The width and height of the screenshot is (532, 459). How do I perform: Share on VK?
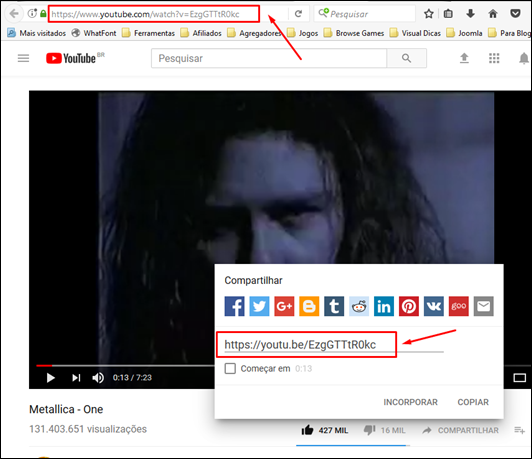point(434,306)
